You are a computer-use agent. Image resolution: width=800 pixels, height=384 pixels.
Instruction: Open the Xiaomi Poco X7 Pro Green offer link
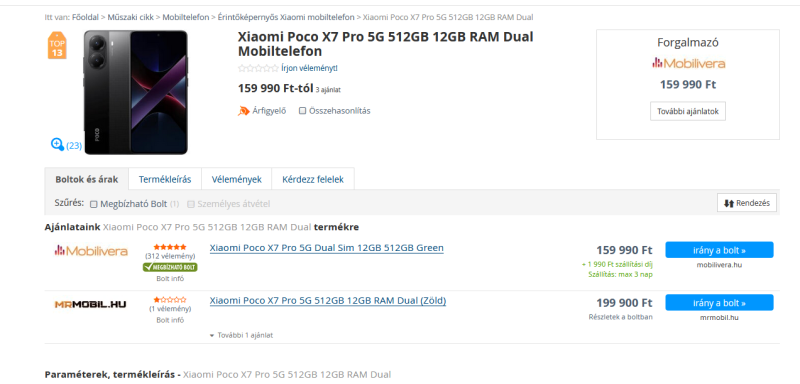(x=327, y=248)
